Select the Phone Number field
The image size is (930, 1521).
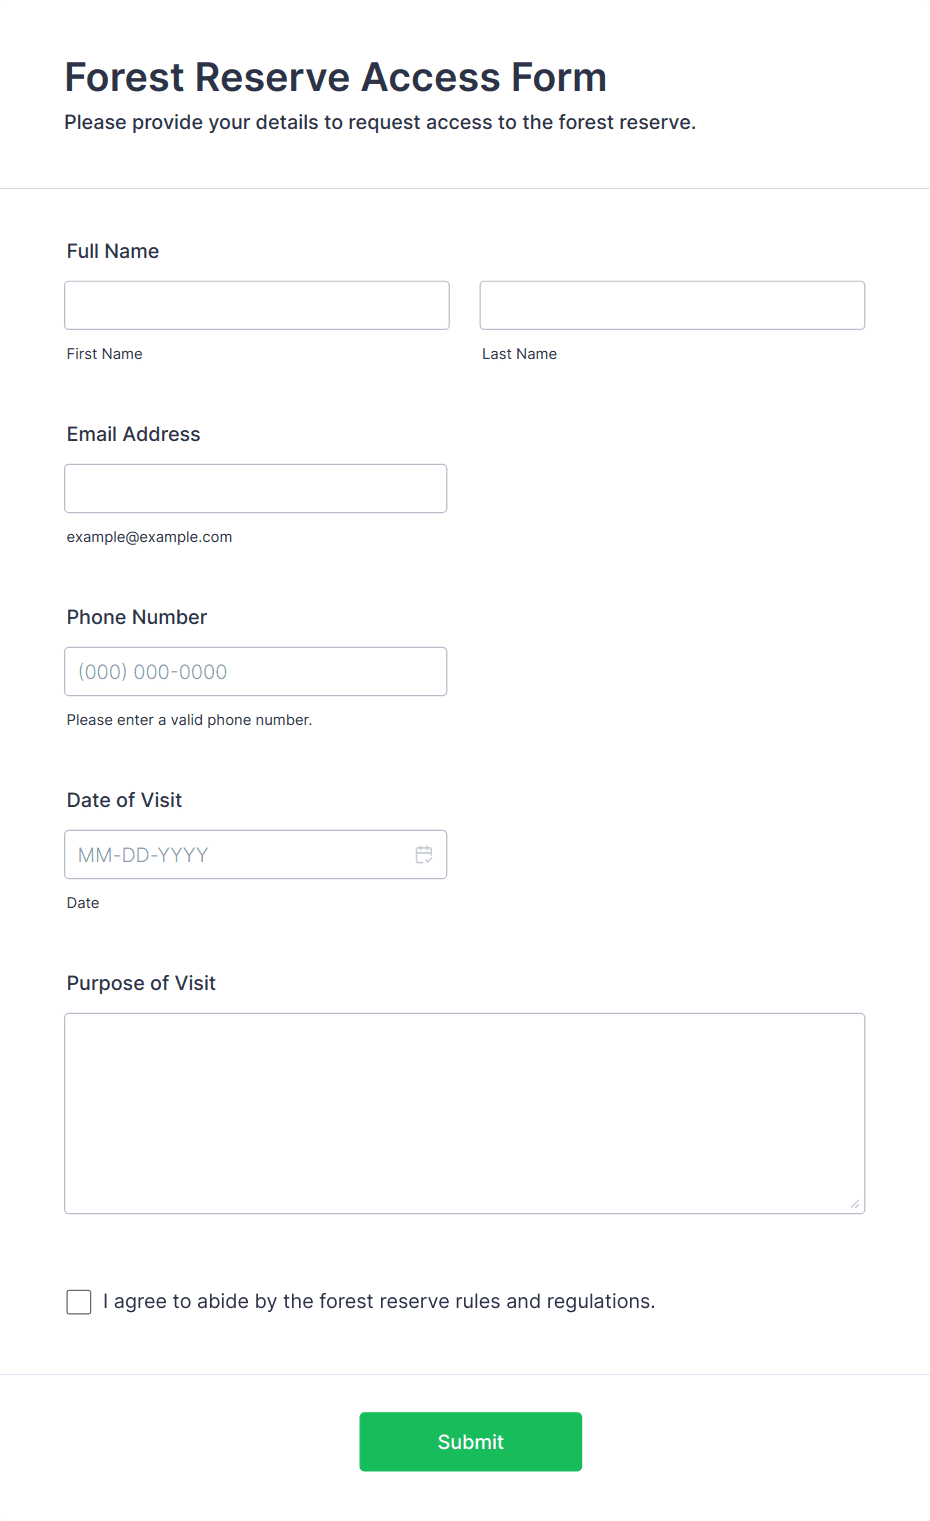tap(256, 671)
